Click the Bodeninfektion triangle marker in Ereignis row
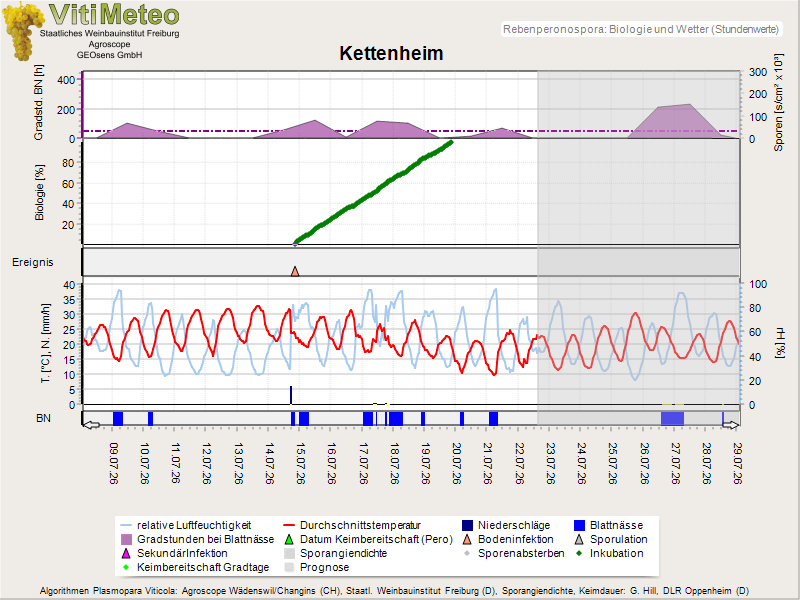 [294, 271]
